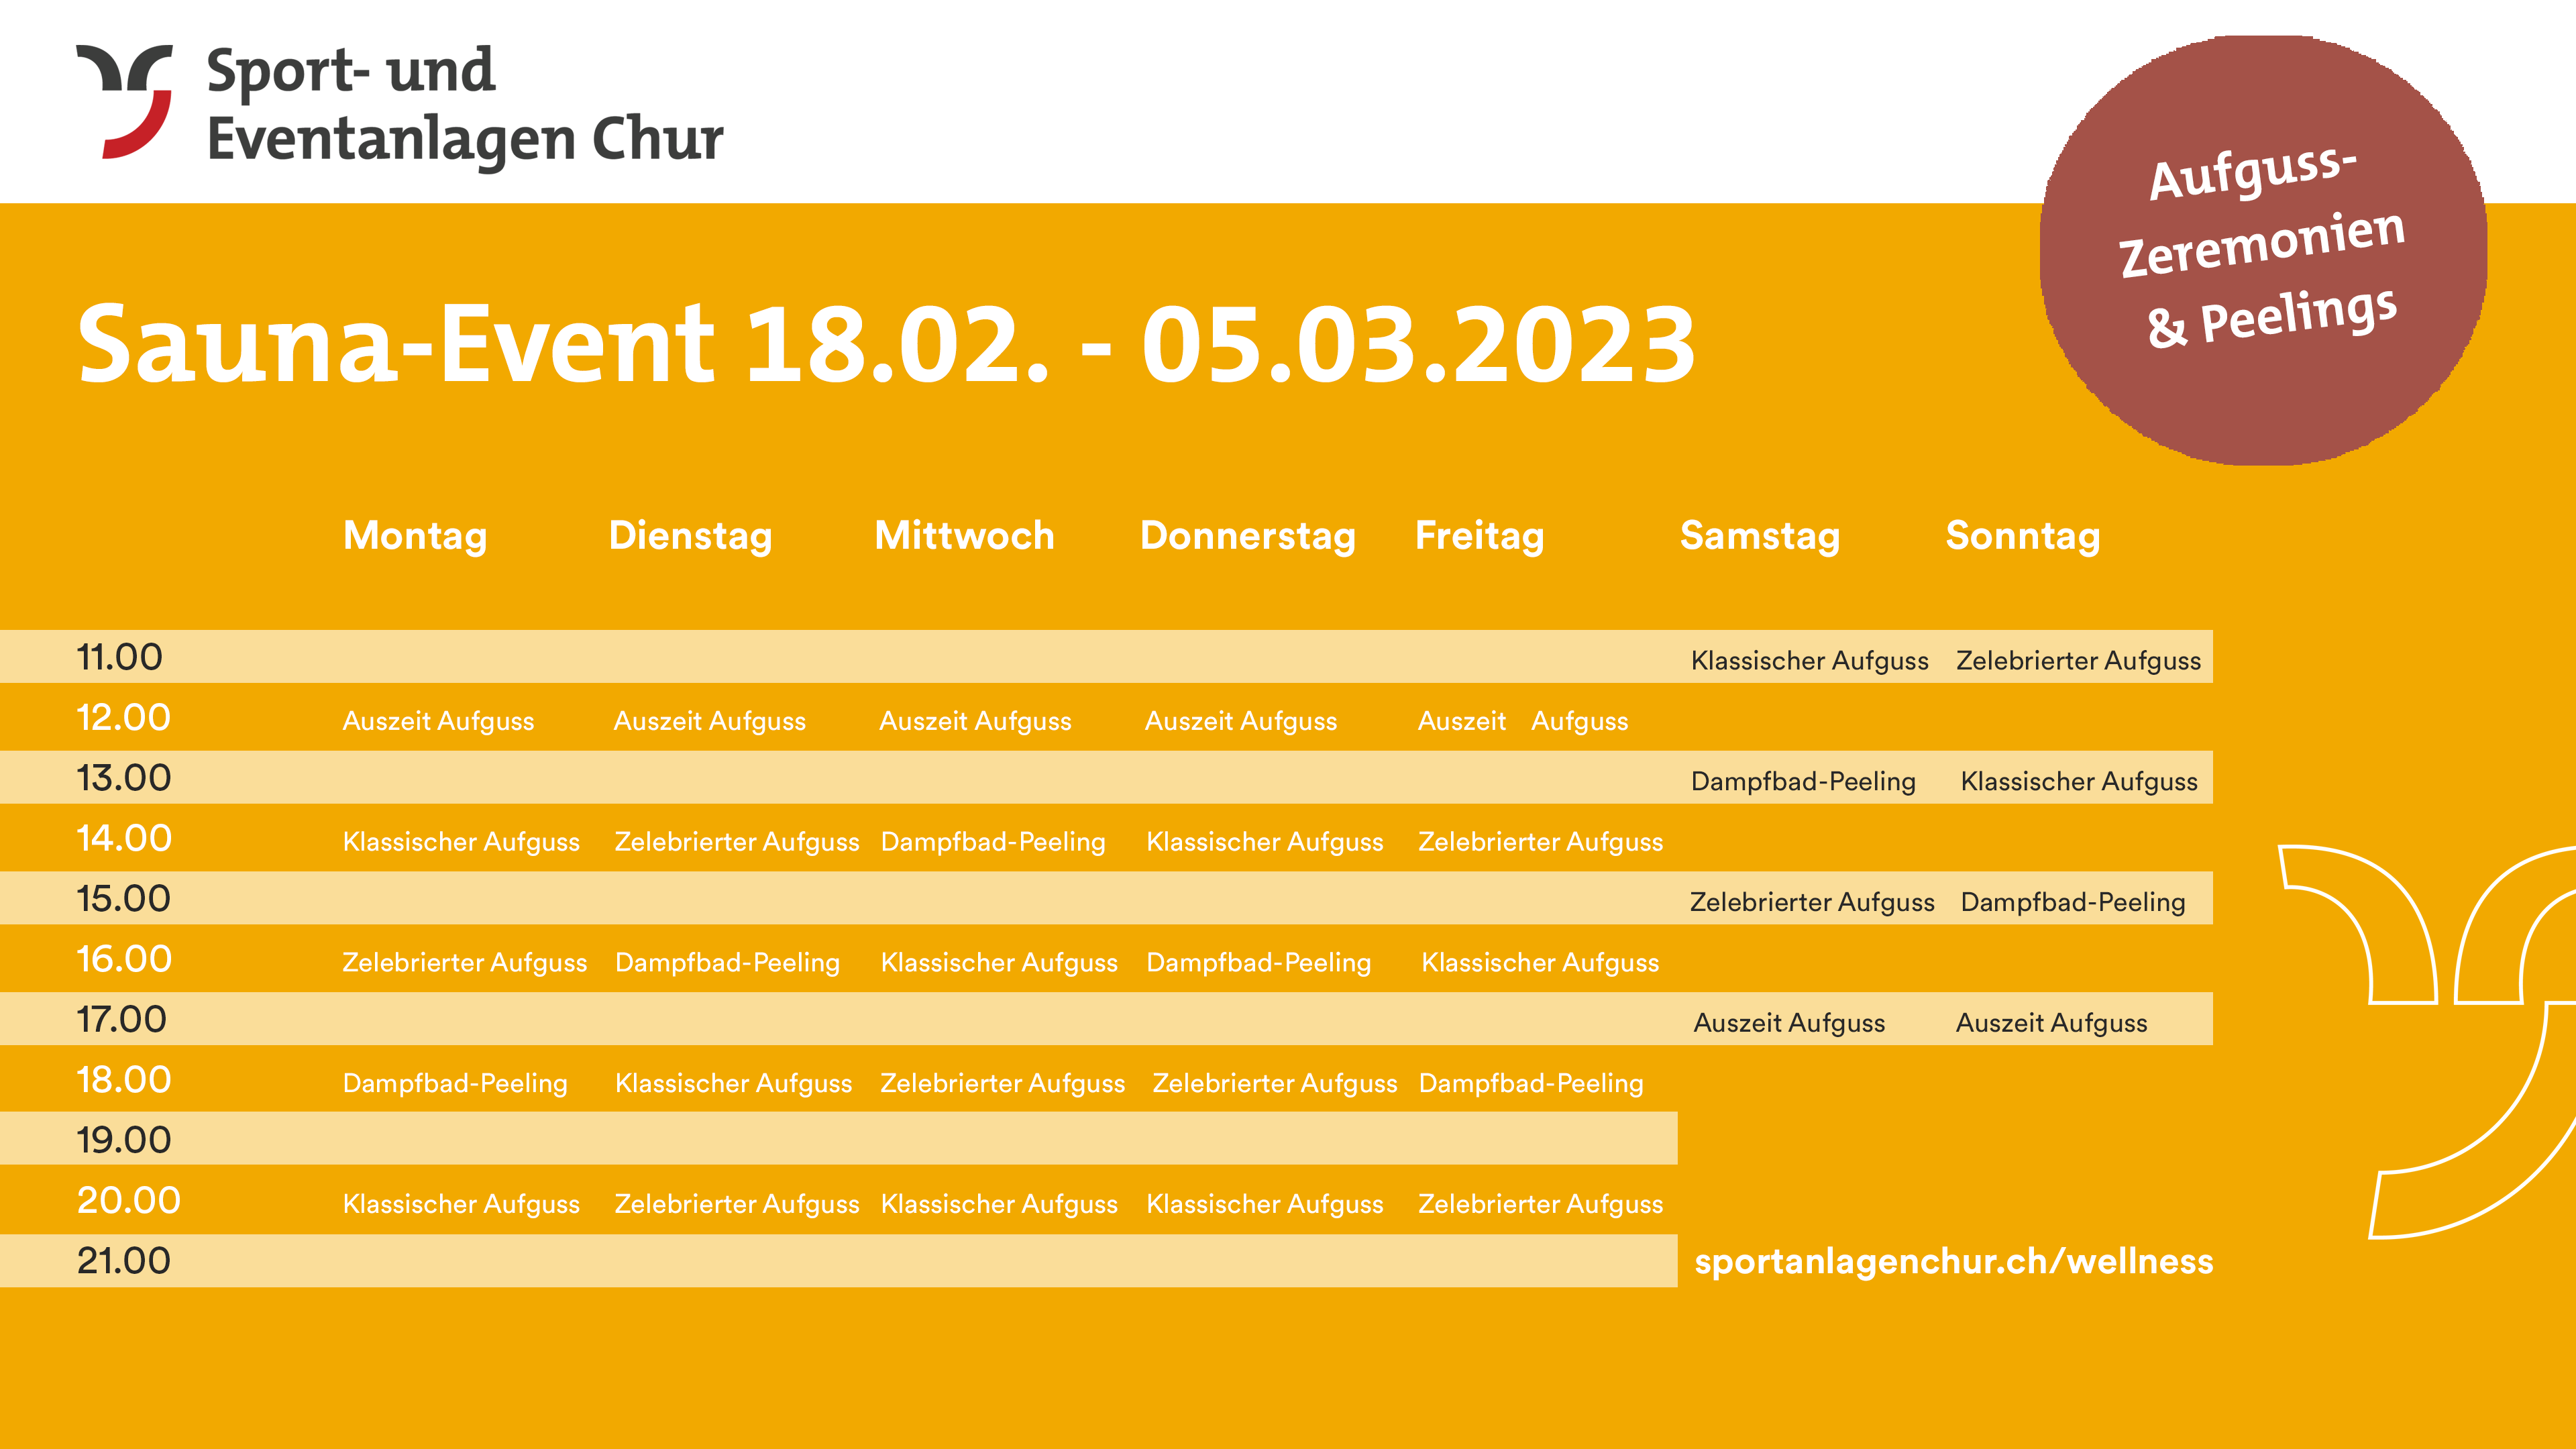The height and width of the screenshot is (1449, 2576).
Task: Click the 16.00 time label
Action: [x=124, y=959]
